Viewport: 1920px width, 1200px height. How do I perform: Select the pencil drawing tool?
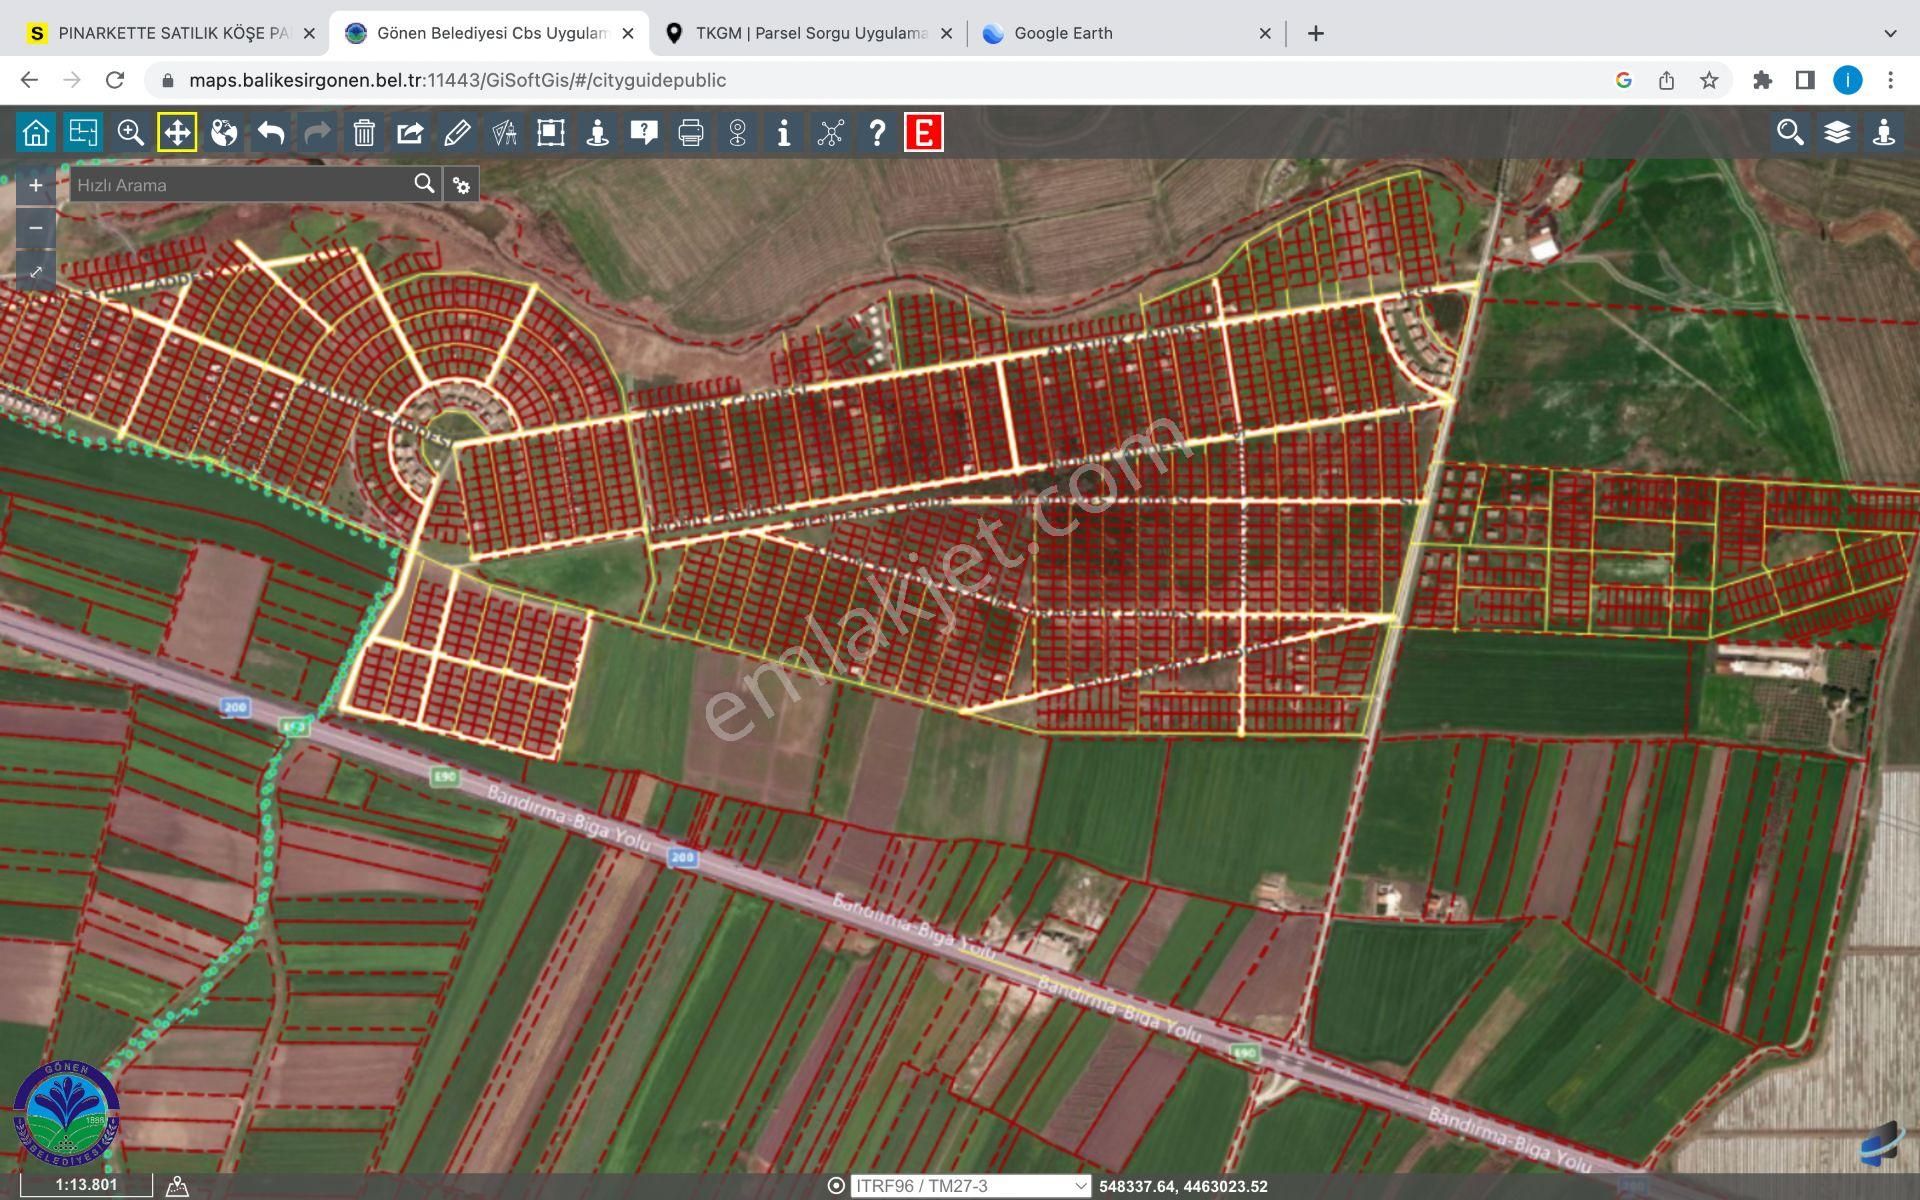[457, 132]
